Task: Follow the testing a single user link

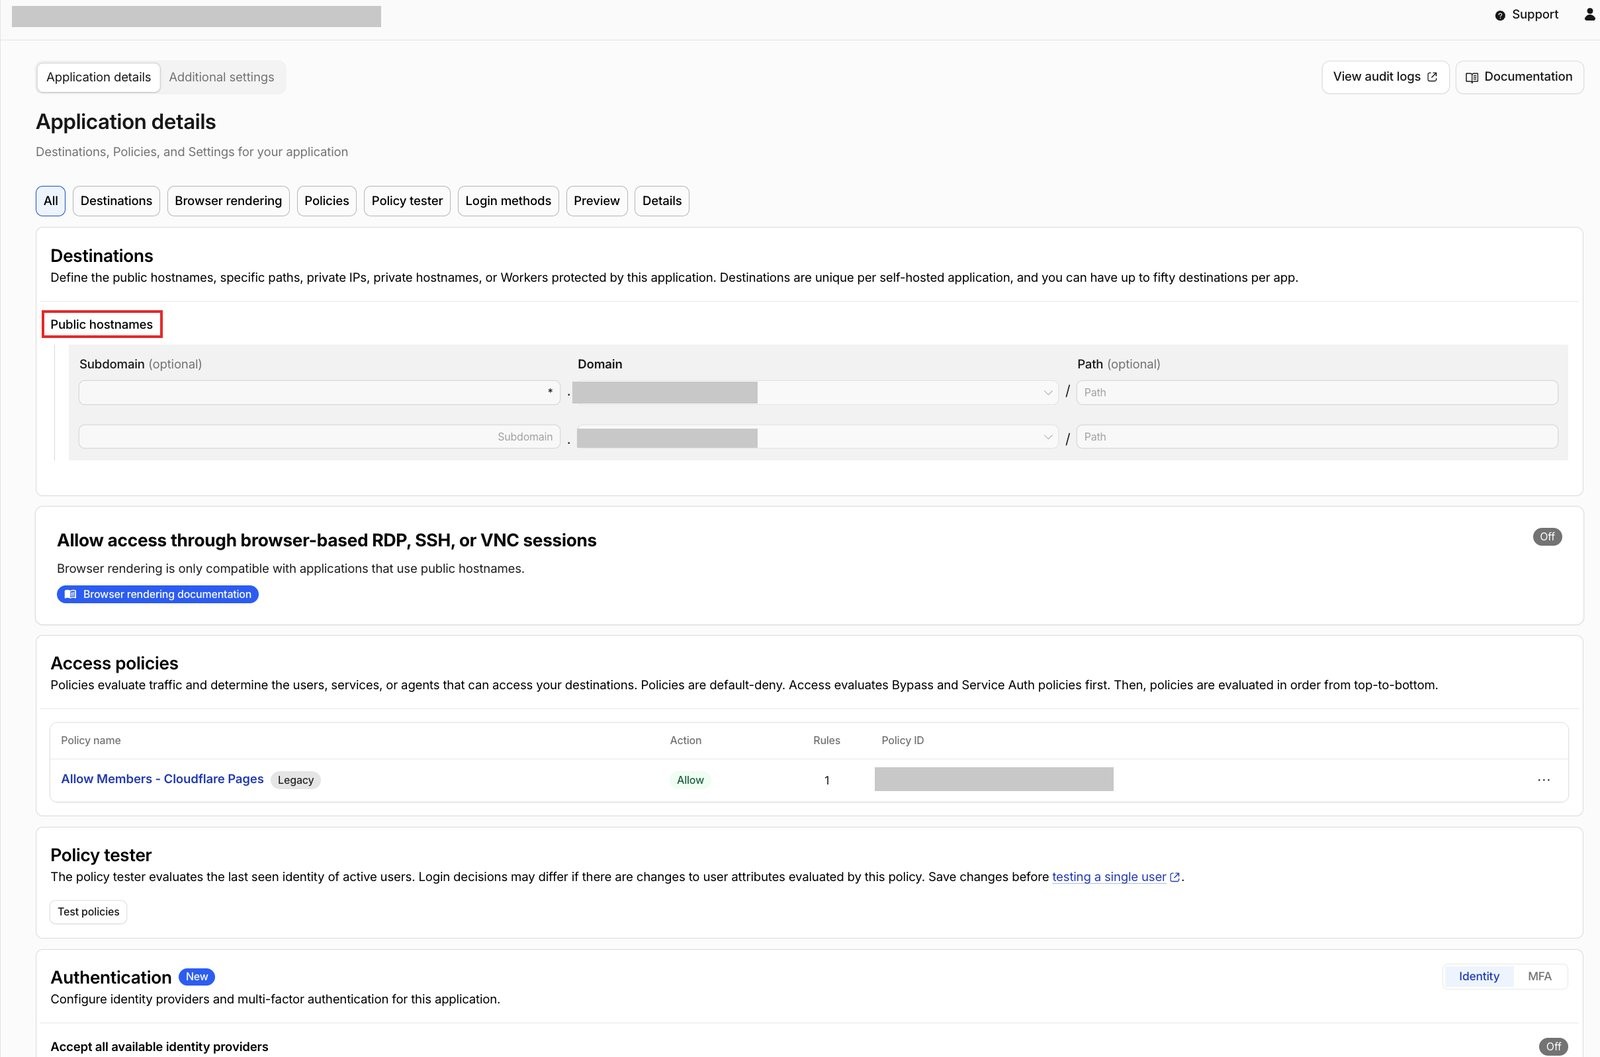Action: [x=1109, y=877]
